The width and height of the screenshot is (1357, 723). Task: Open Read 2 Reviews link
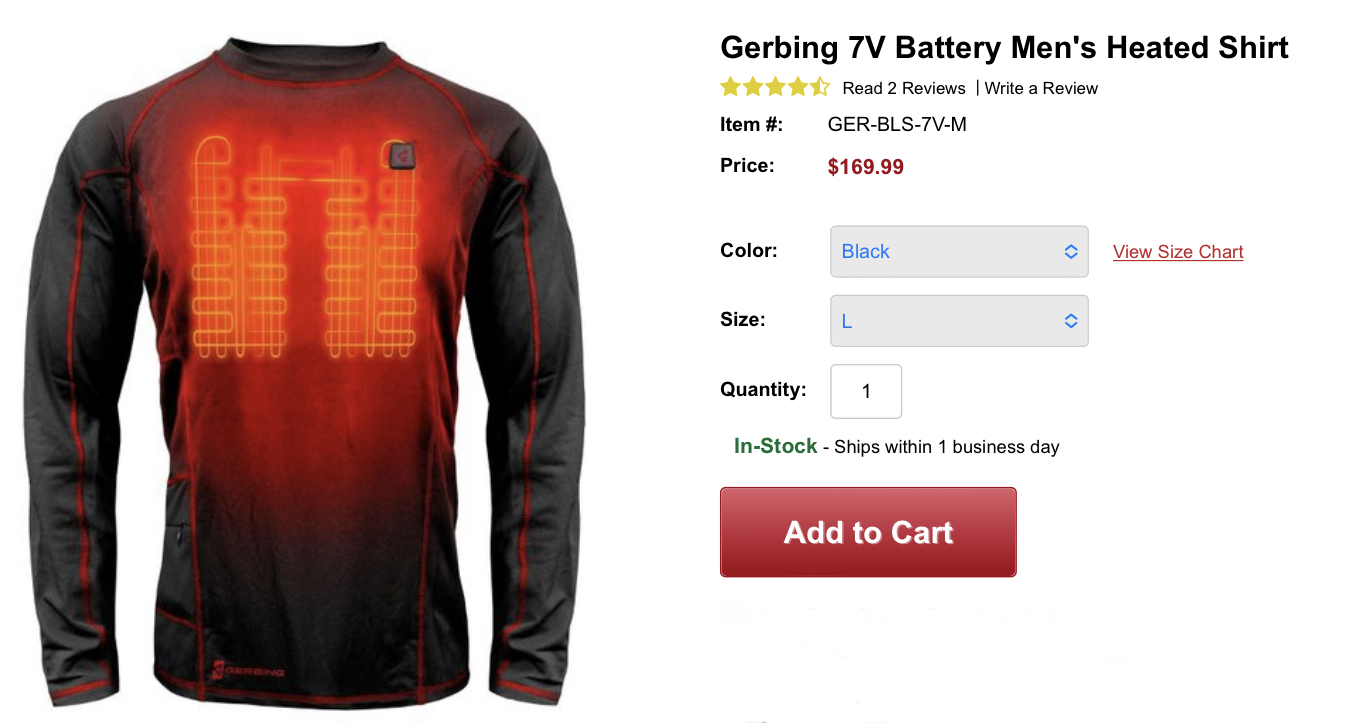click(x=904, y=88)
